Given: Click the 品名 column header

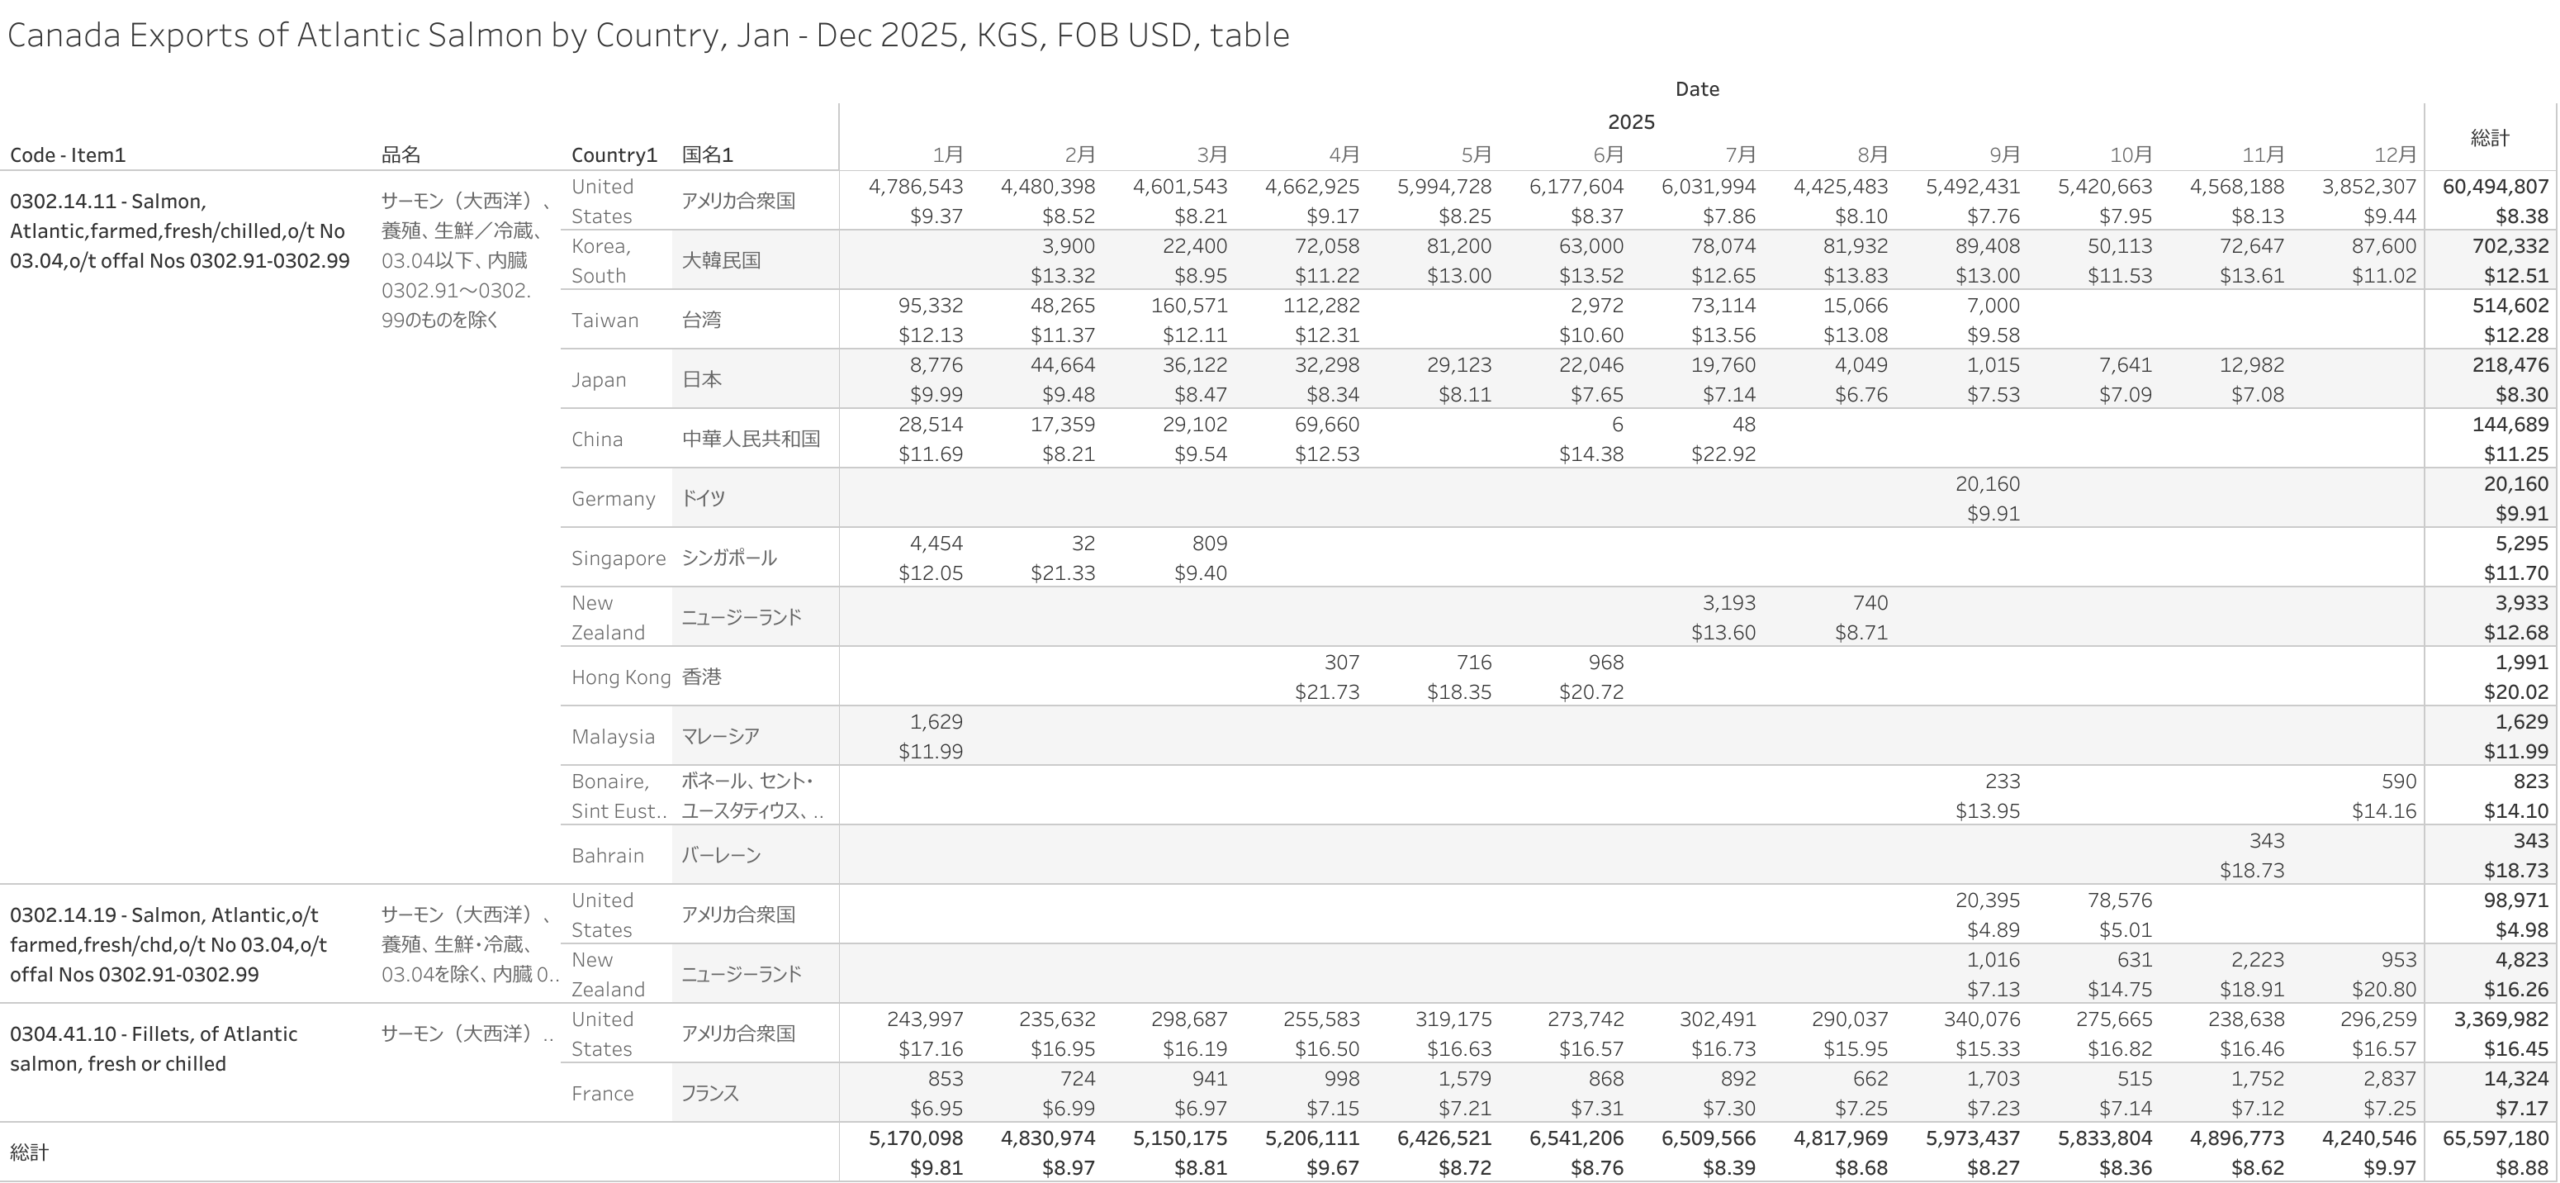Looking at the screenshot, I should 401,155.
